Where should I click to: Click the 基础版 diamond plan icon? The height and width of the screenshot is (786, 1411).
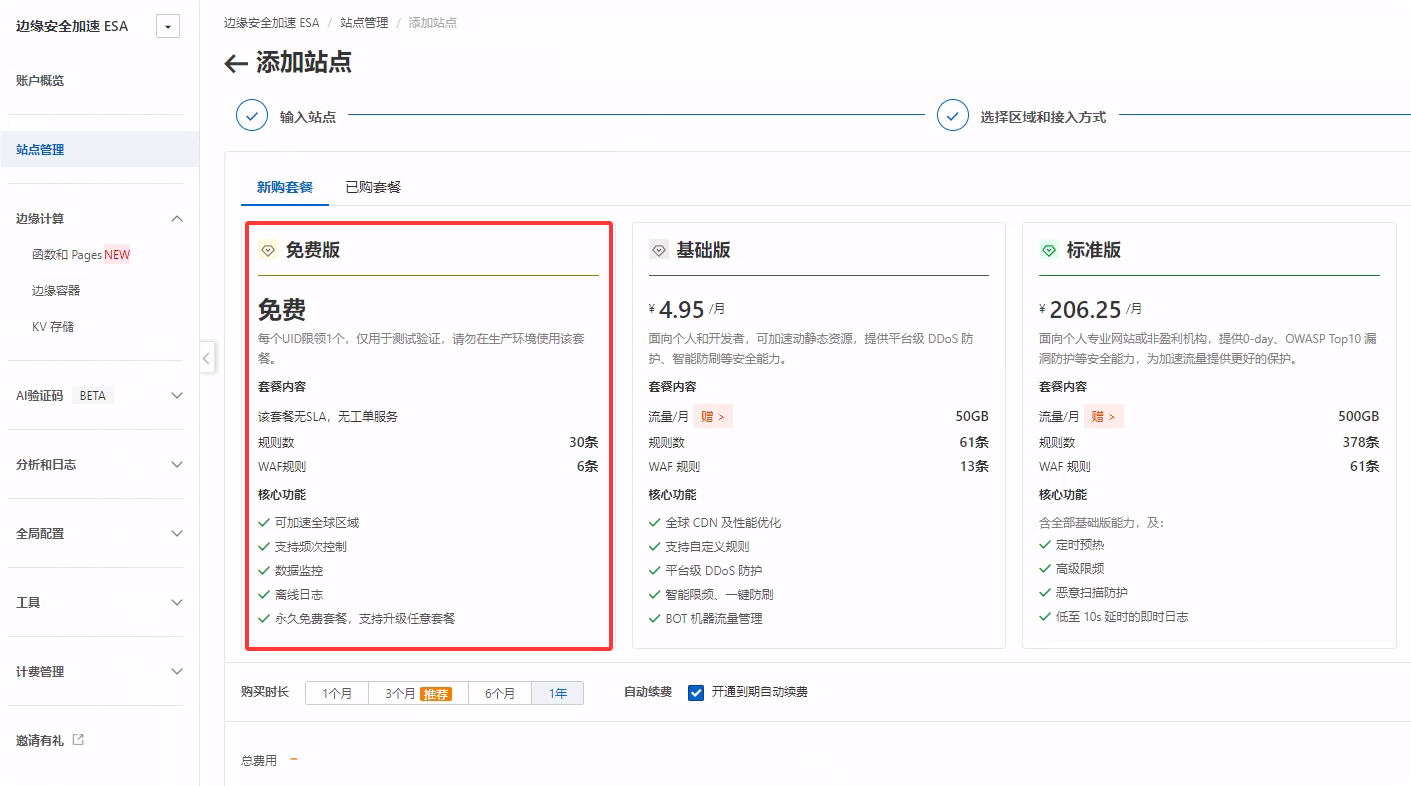click(658, 250)
